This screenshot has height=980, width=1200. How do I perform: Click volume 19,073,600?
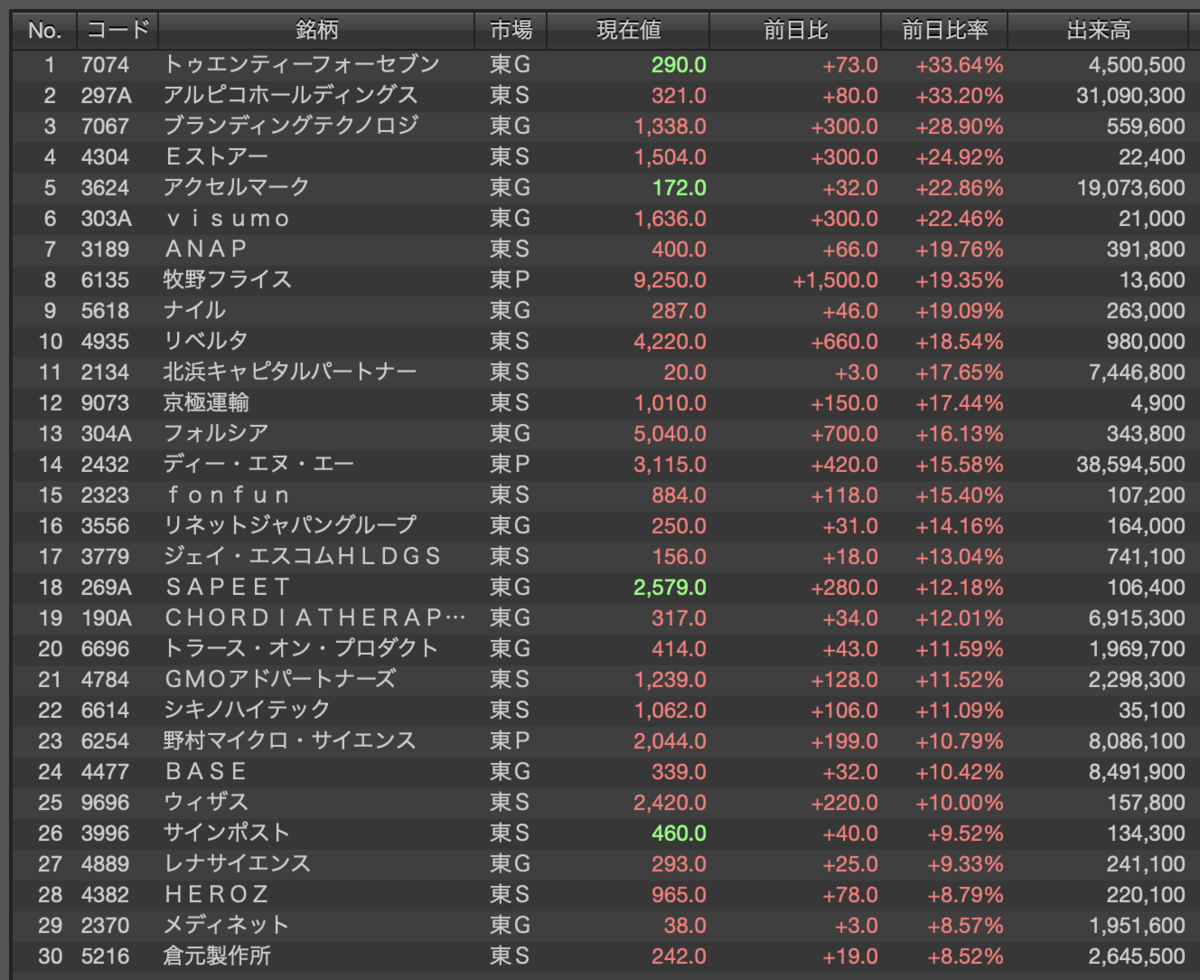click(x=1131, y=187)
